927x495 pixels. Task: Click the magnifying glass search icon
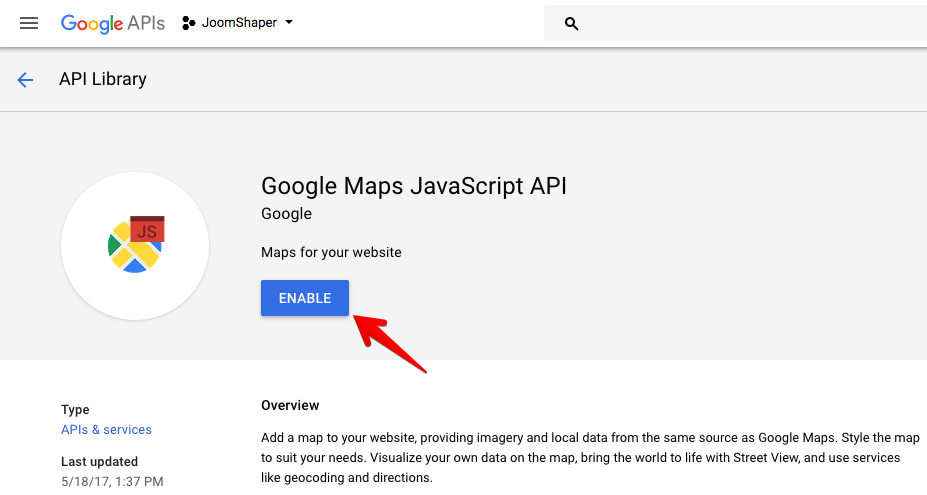(x=572, y=24)
